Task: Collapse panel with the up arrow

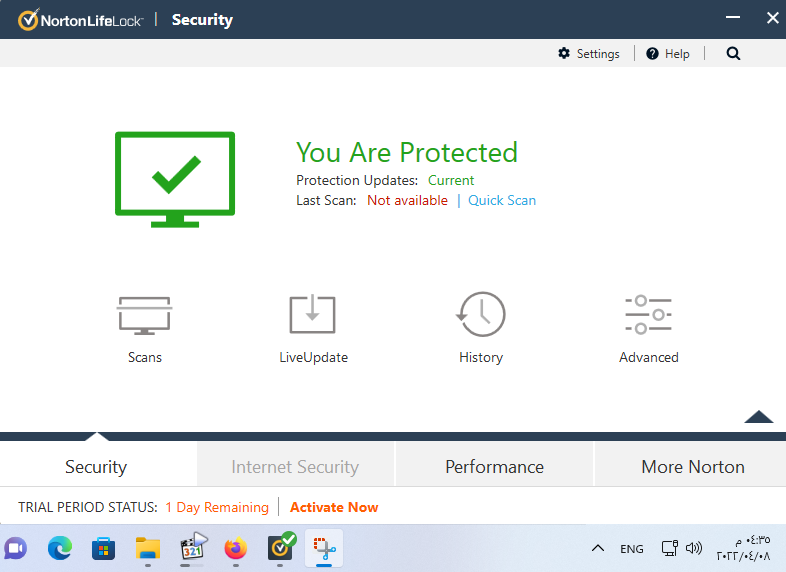Action: (x=758, y=417)
